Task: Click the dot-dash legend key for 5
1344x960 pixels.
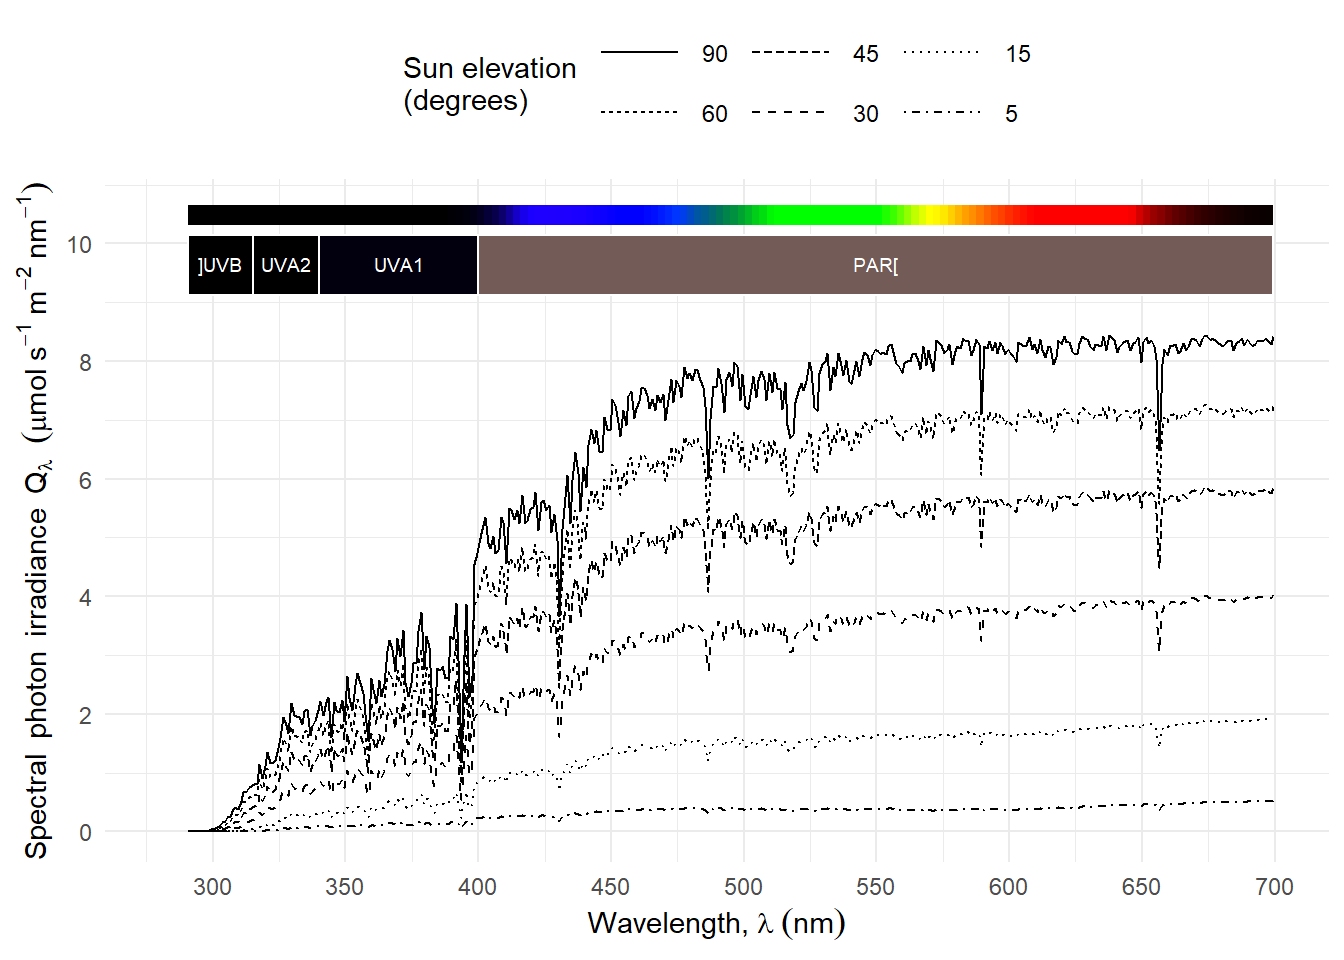Action: pos(942,113)
